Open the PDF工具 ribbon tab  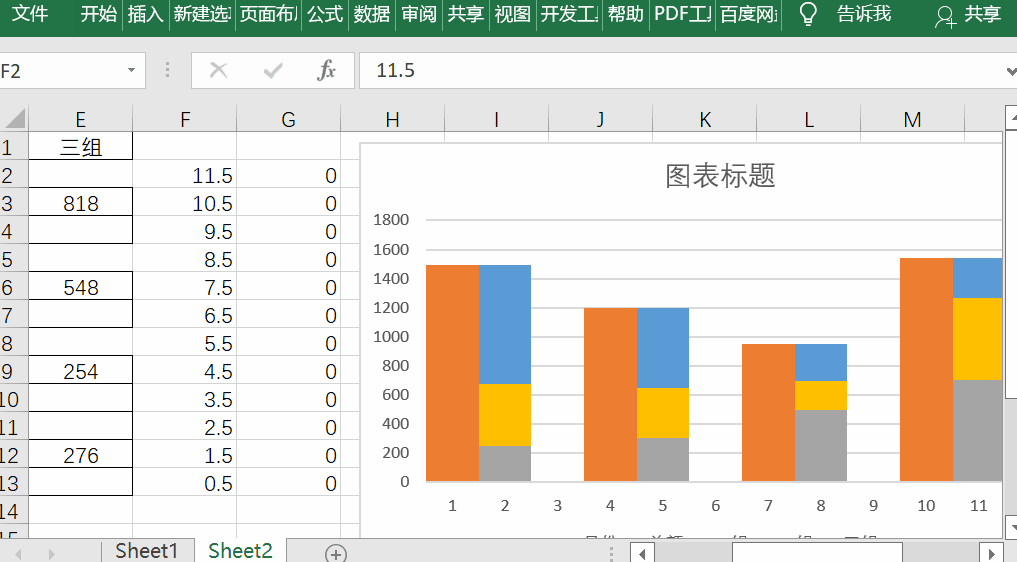[683, 14]
